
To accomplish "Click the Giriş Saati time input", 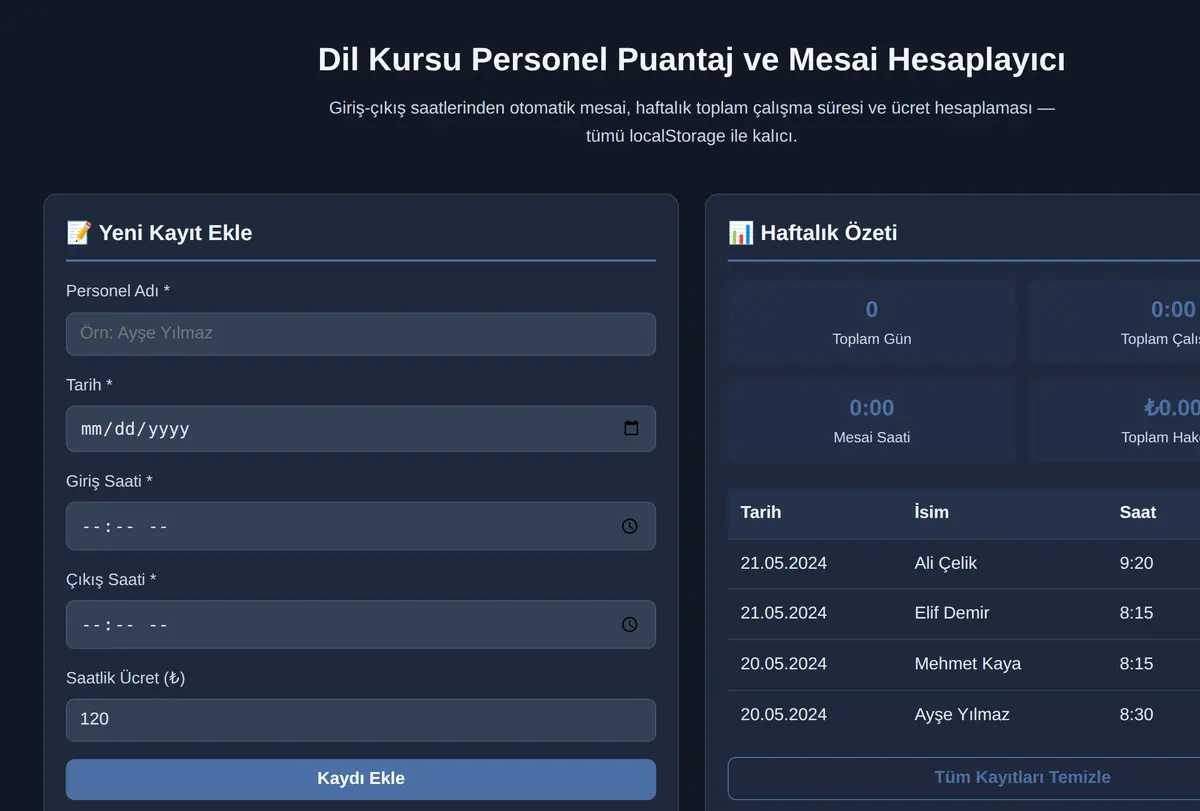I will (361, 526).
